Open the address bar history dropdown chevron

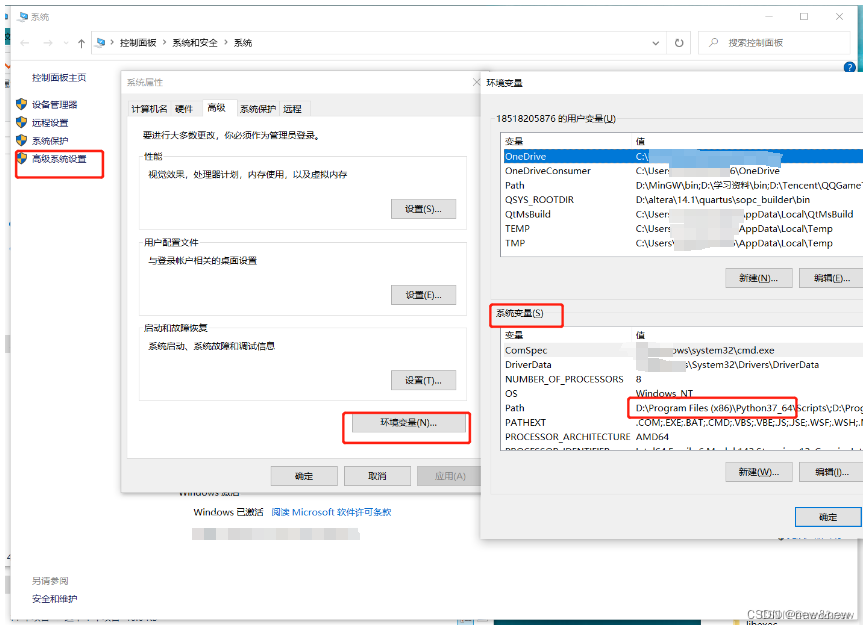pos(657,42)
